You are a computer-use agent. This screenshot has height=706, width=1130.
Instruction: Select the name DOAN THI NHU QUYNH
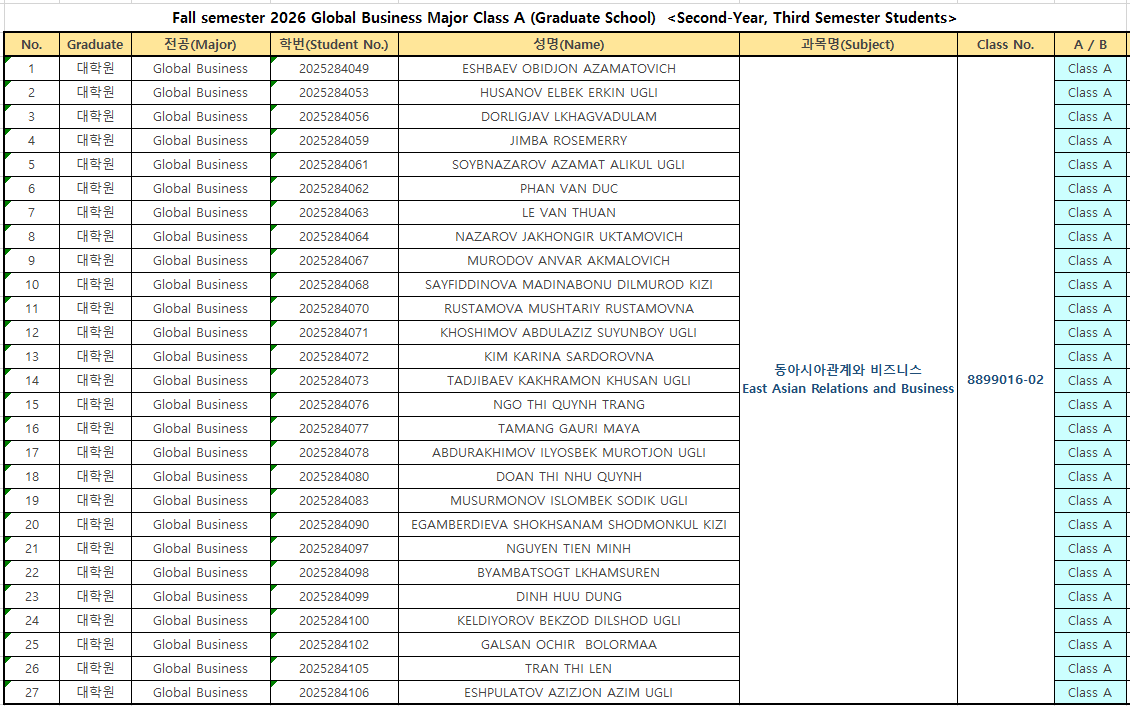coord(569,477)
